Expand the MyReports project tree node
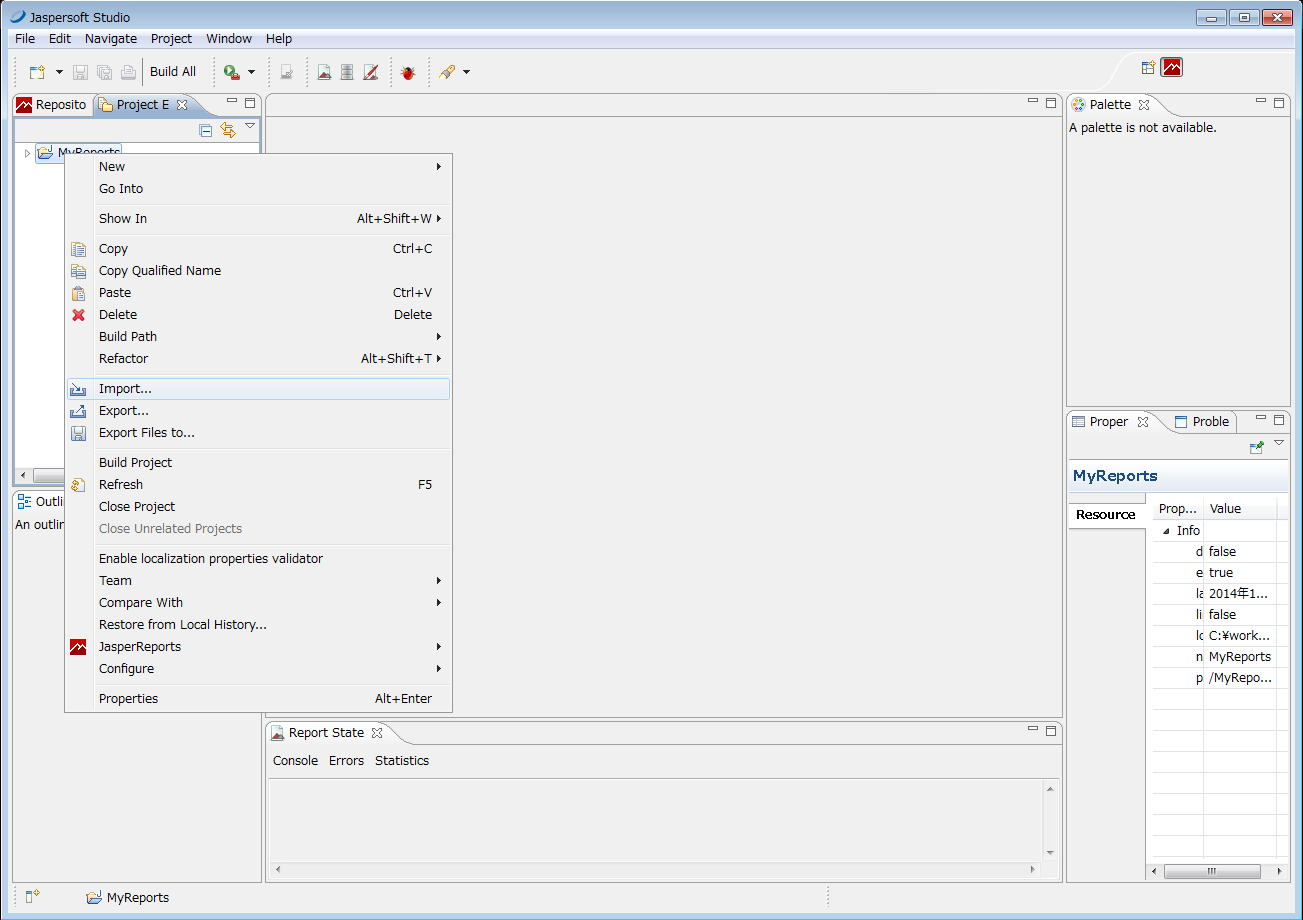 click(27, 153)
